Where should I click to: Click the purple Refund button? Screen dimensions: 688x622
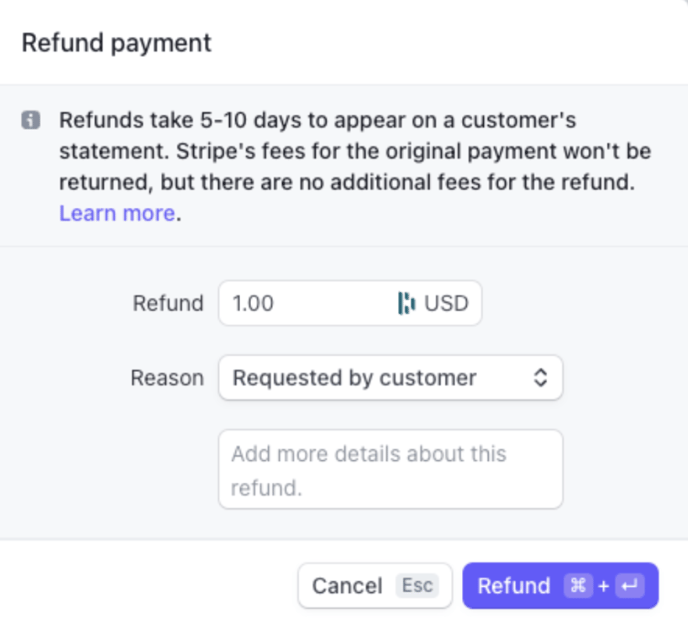514,586
